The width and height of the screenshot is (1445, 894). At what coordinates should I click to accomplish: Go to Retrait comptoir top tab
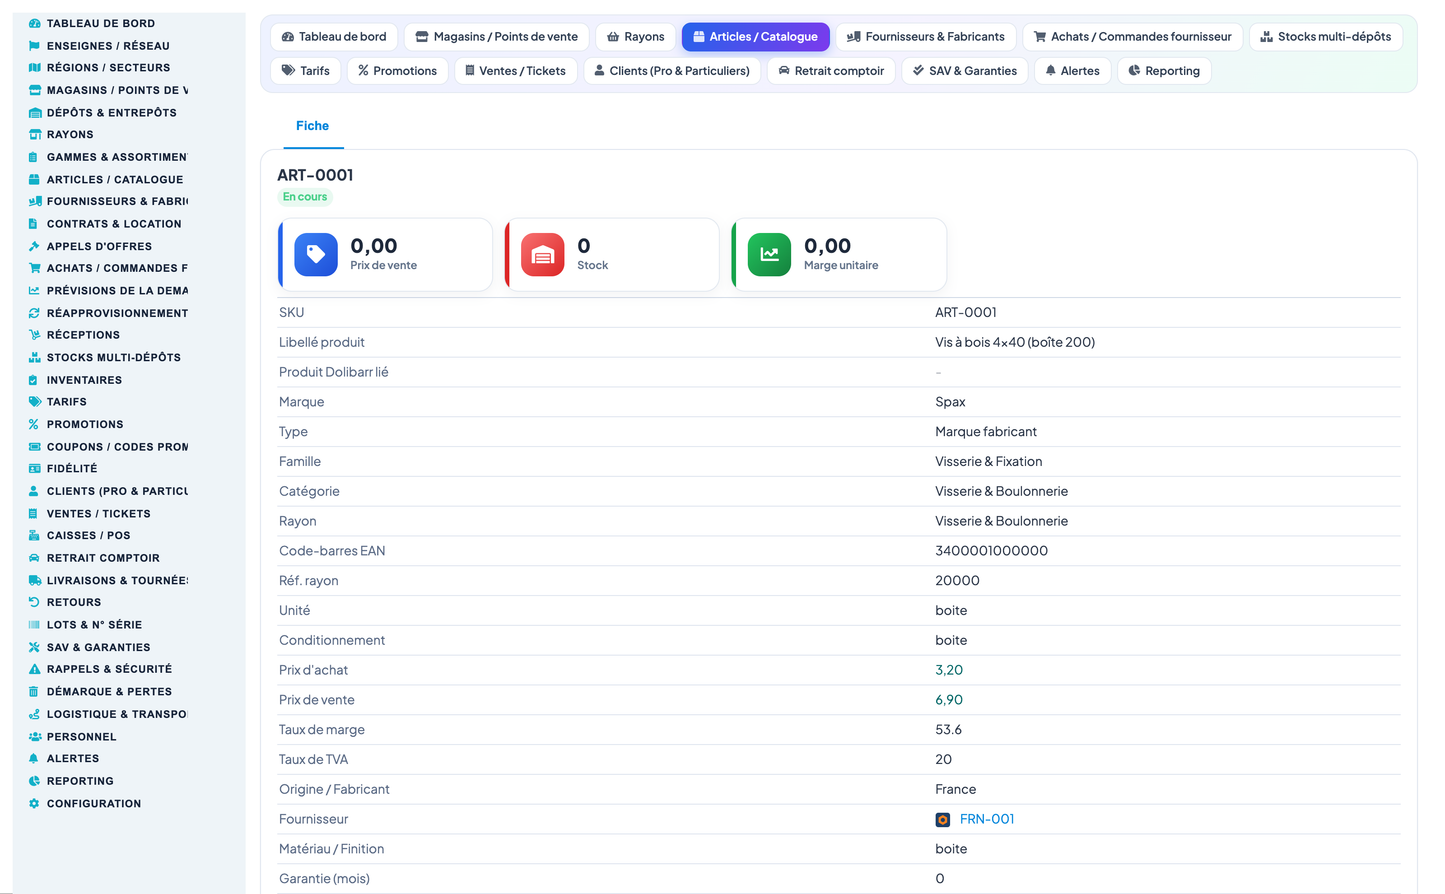click(832, 71)
